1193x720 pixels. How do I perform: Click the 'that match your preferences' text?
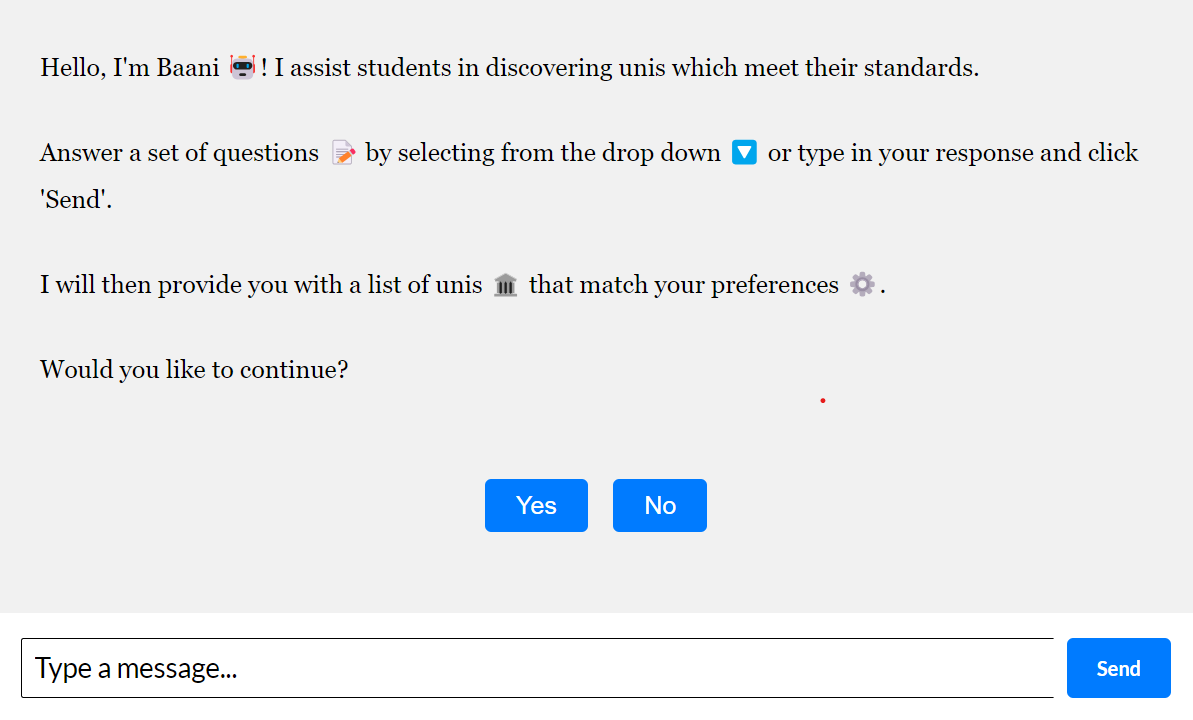point(683,285)
